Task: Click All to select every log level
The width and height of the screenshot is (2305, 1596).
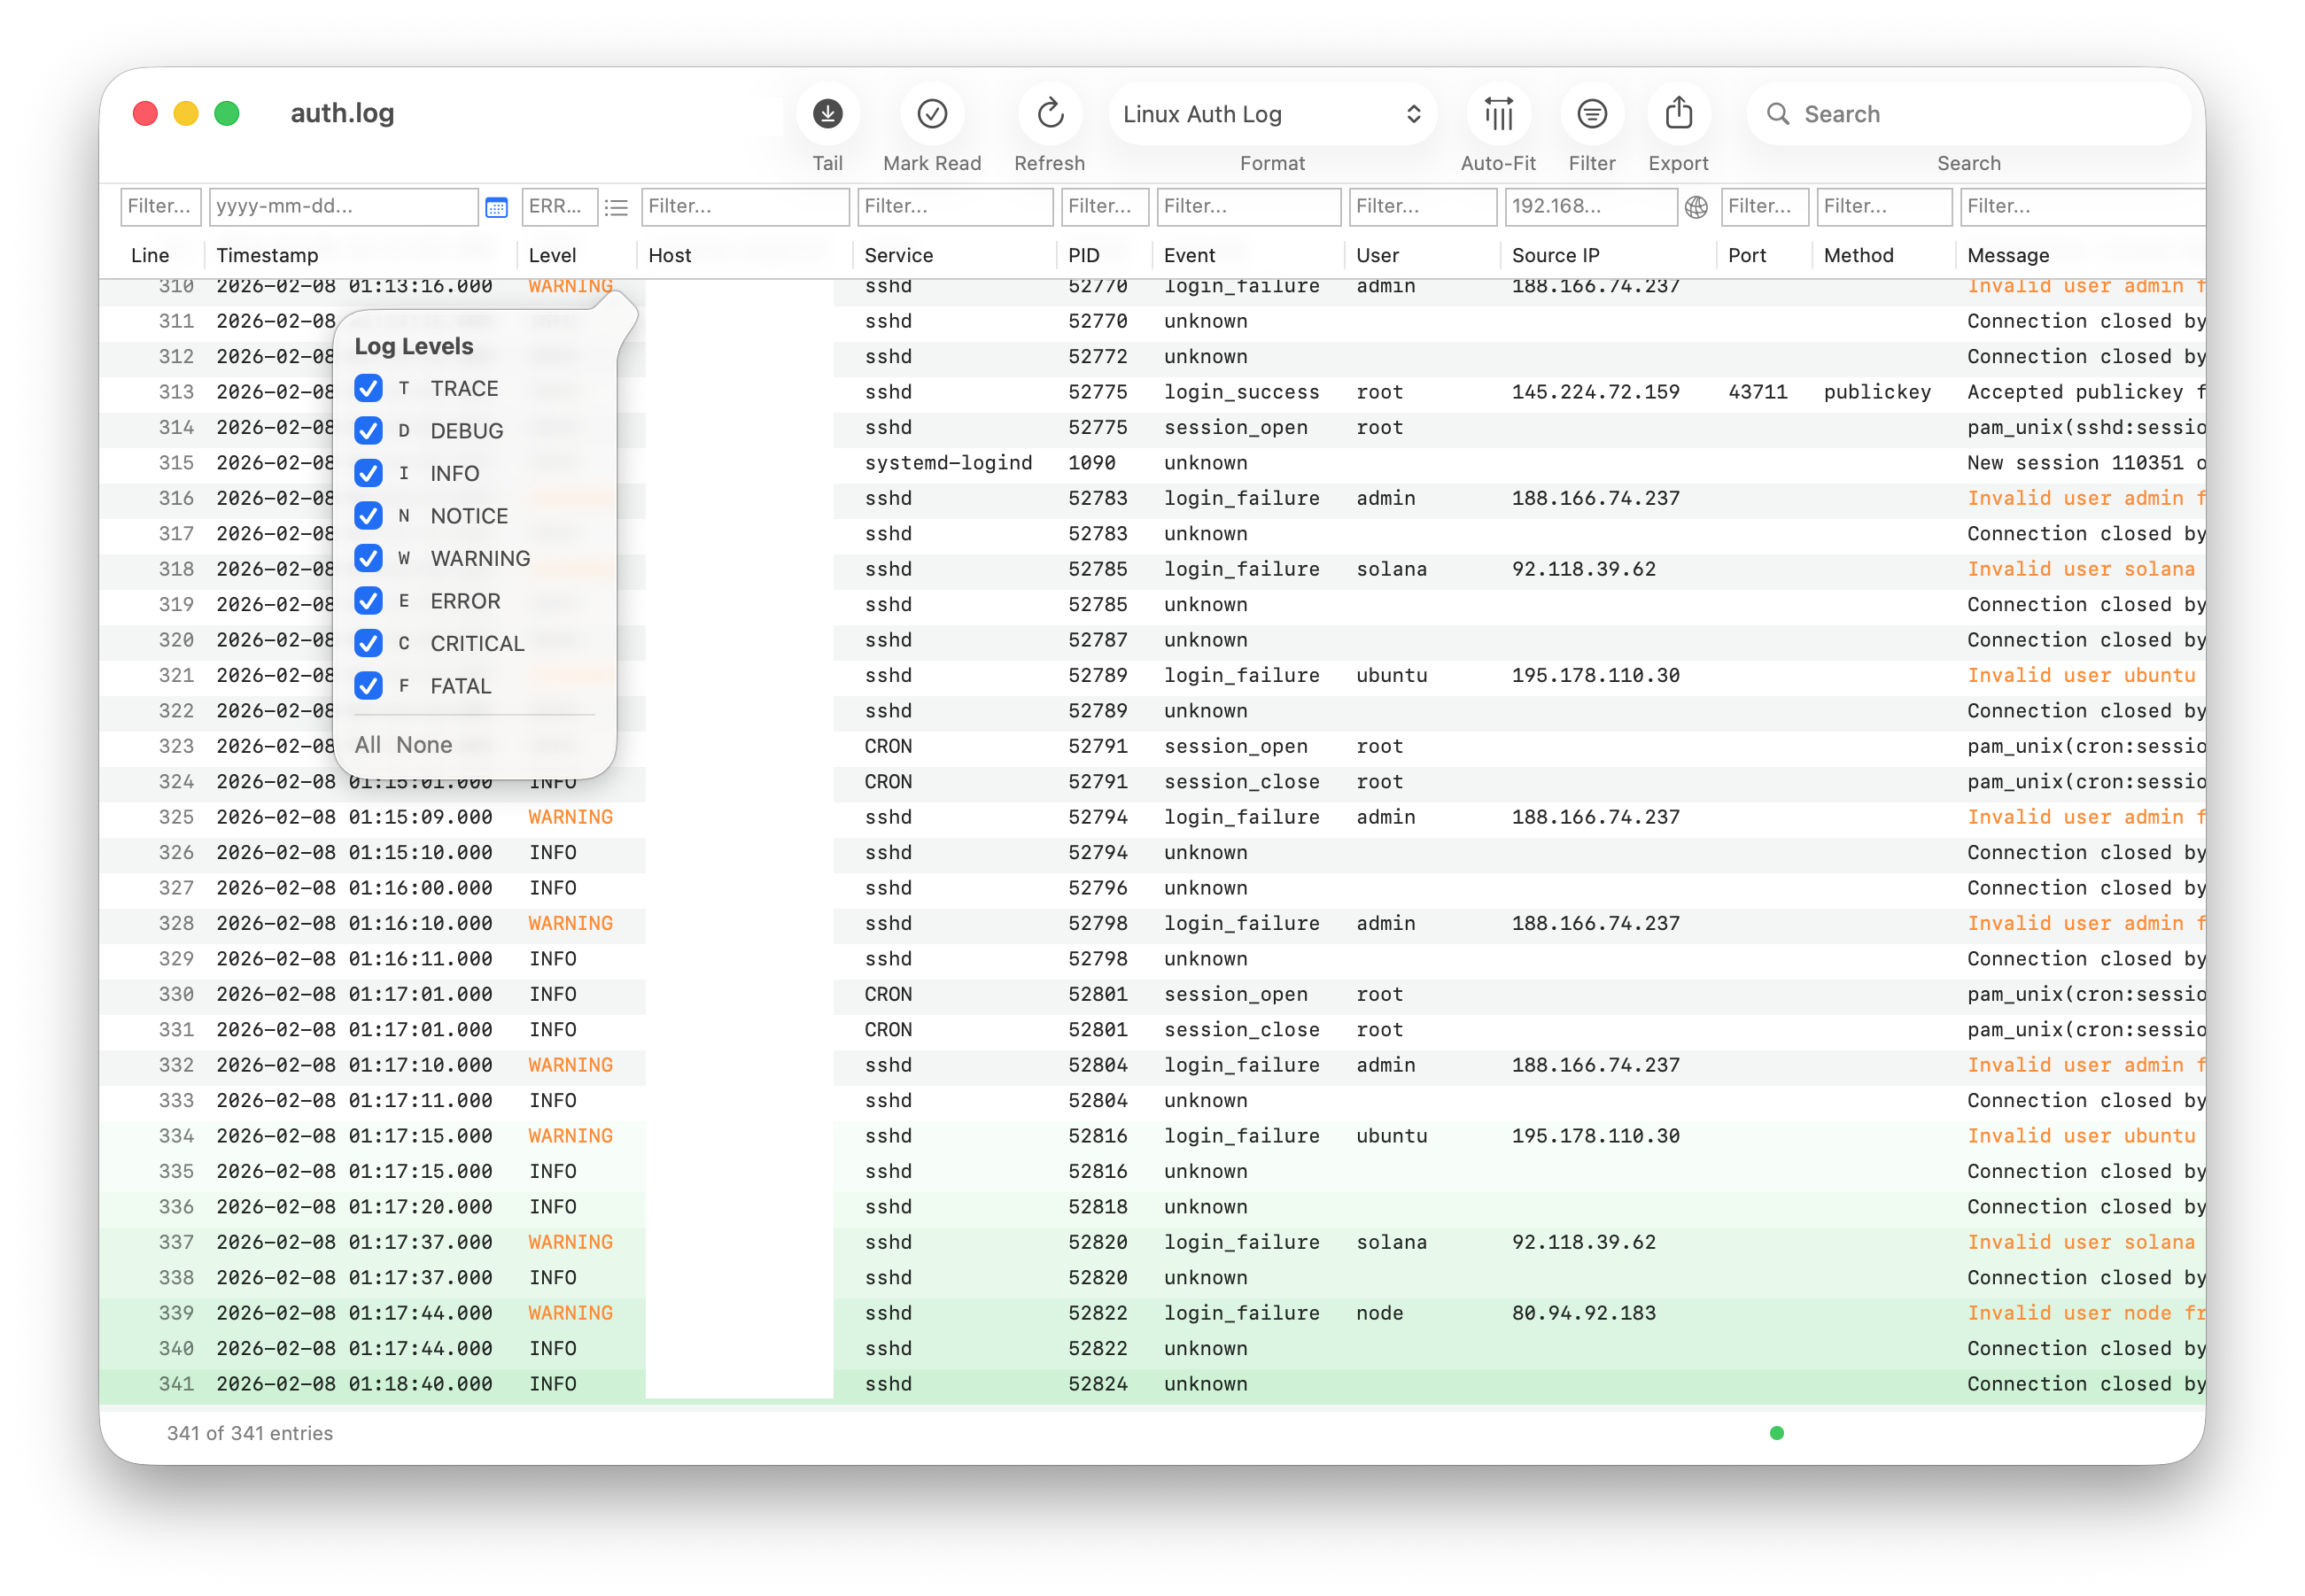Action: (x=367, y=744)
